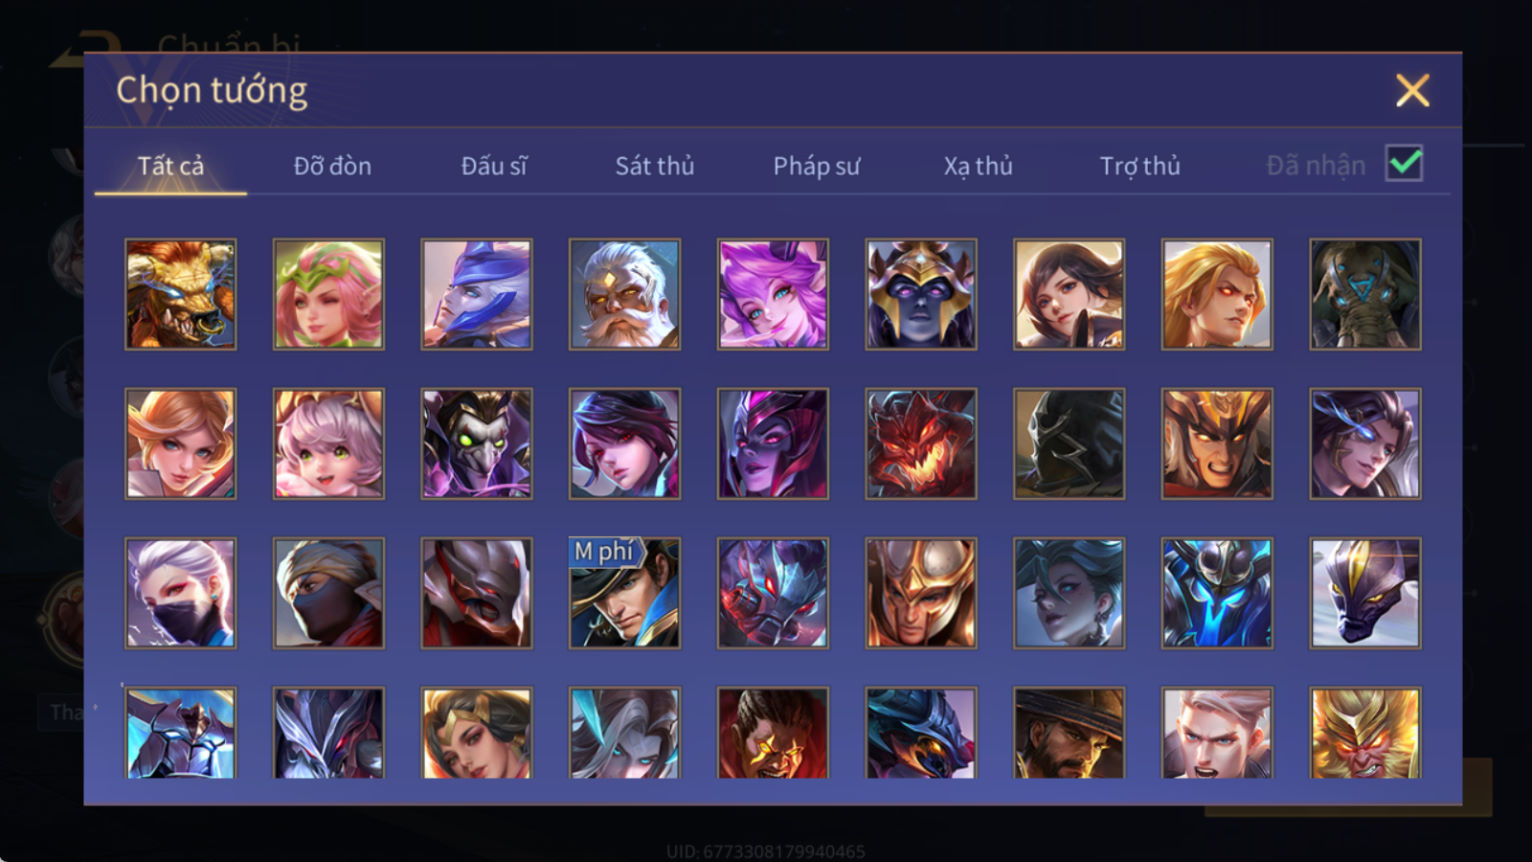1532x862 pixels.
Task: Select the 'Tất cả' tab
Action: [171, 165]
